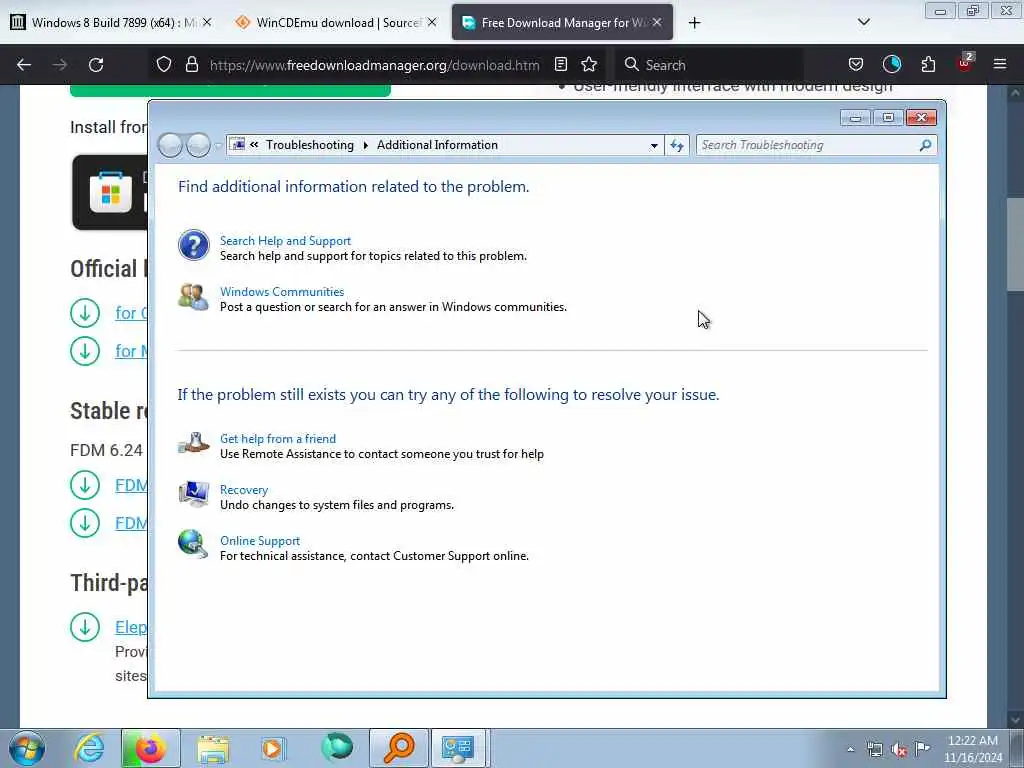Launch Internet Explorer from taskbar
The image size is (1024, 768).
(89, 748)
